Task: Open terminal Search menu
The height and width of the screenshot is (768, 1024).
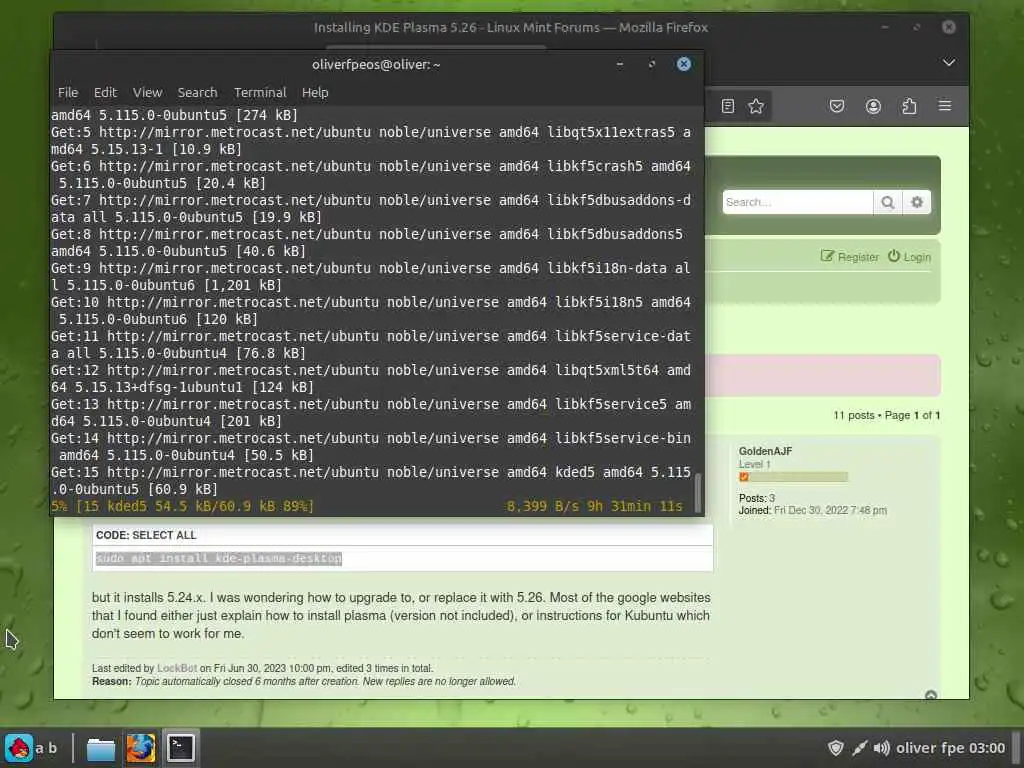Action: (197, 93)
